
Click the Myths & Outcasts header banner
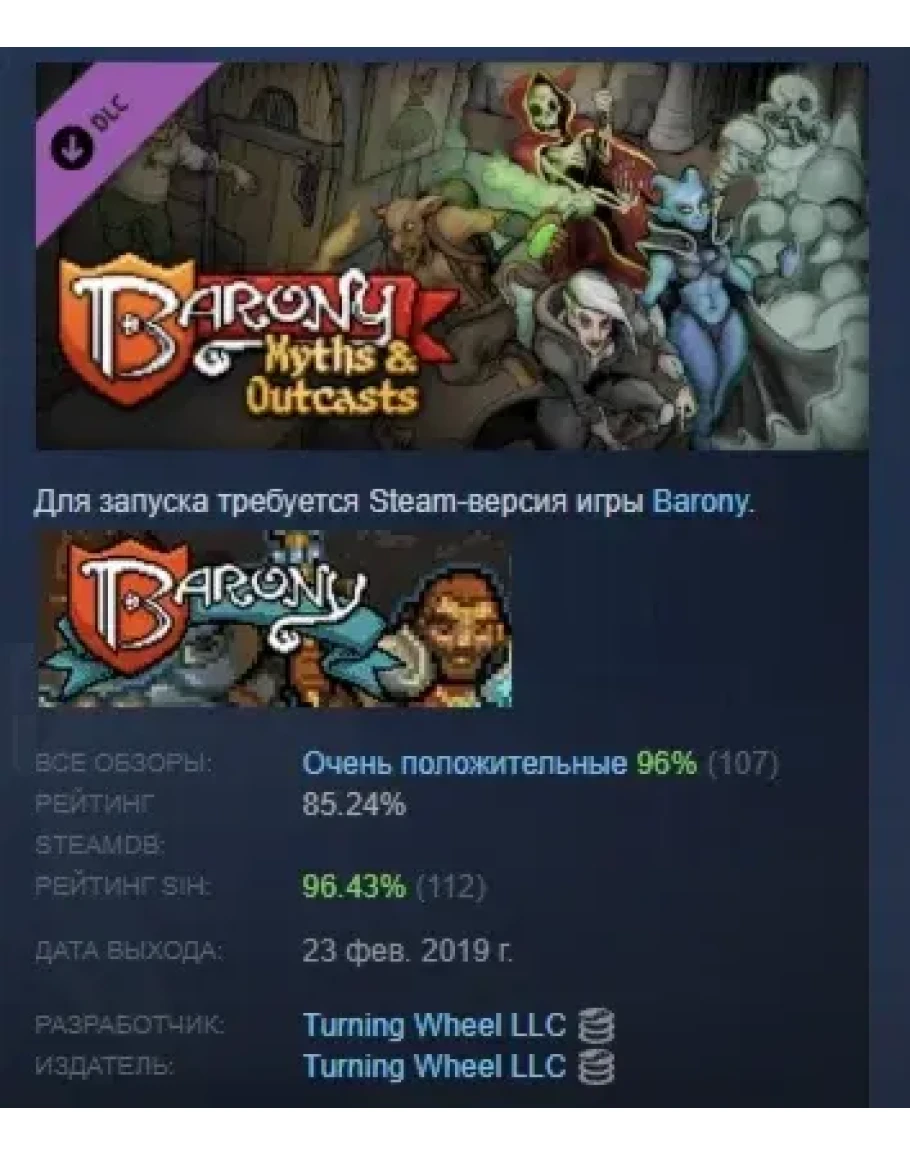point(452,256)
